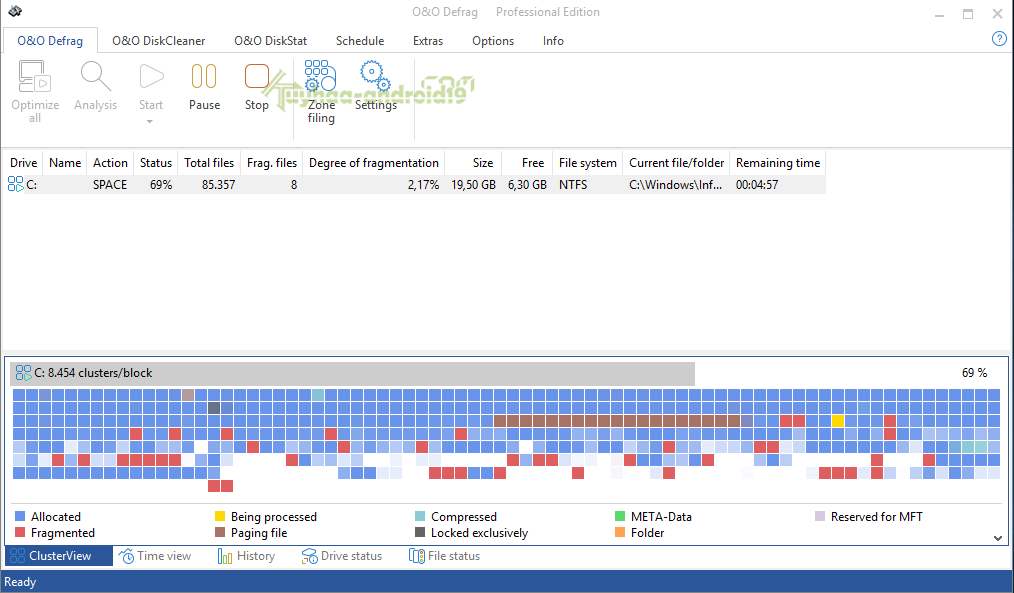Open the Info tab
This screenshot has width=1014, height=593.
[553, 41]
